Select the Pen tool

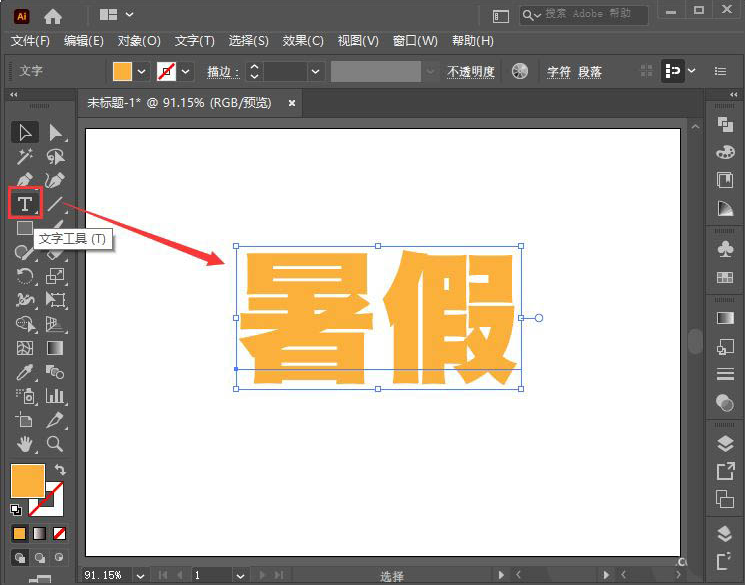coord(24,180)
